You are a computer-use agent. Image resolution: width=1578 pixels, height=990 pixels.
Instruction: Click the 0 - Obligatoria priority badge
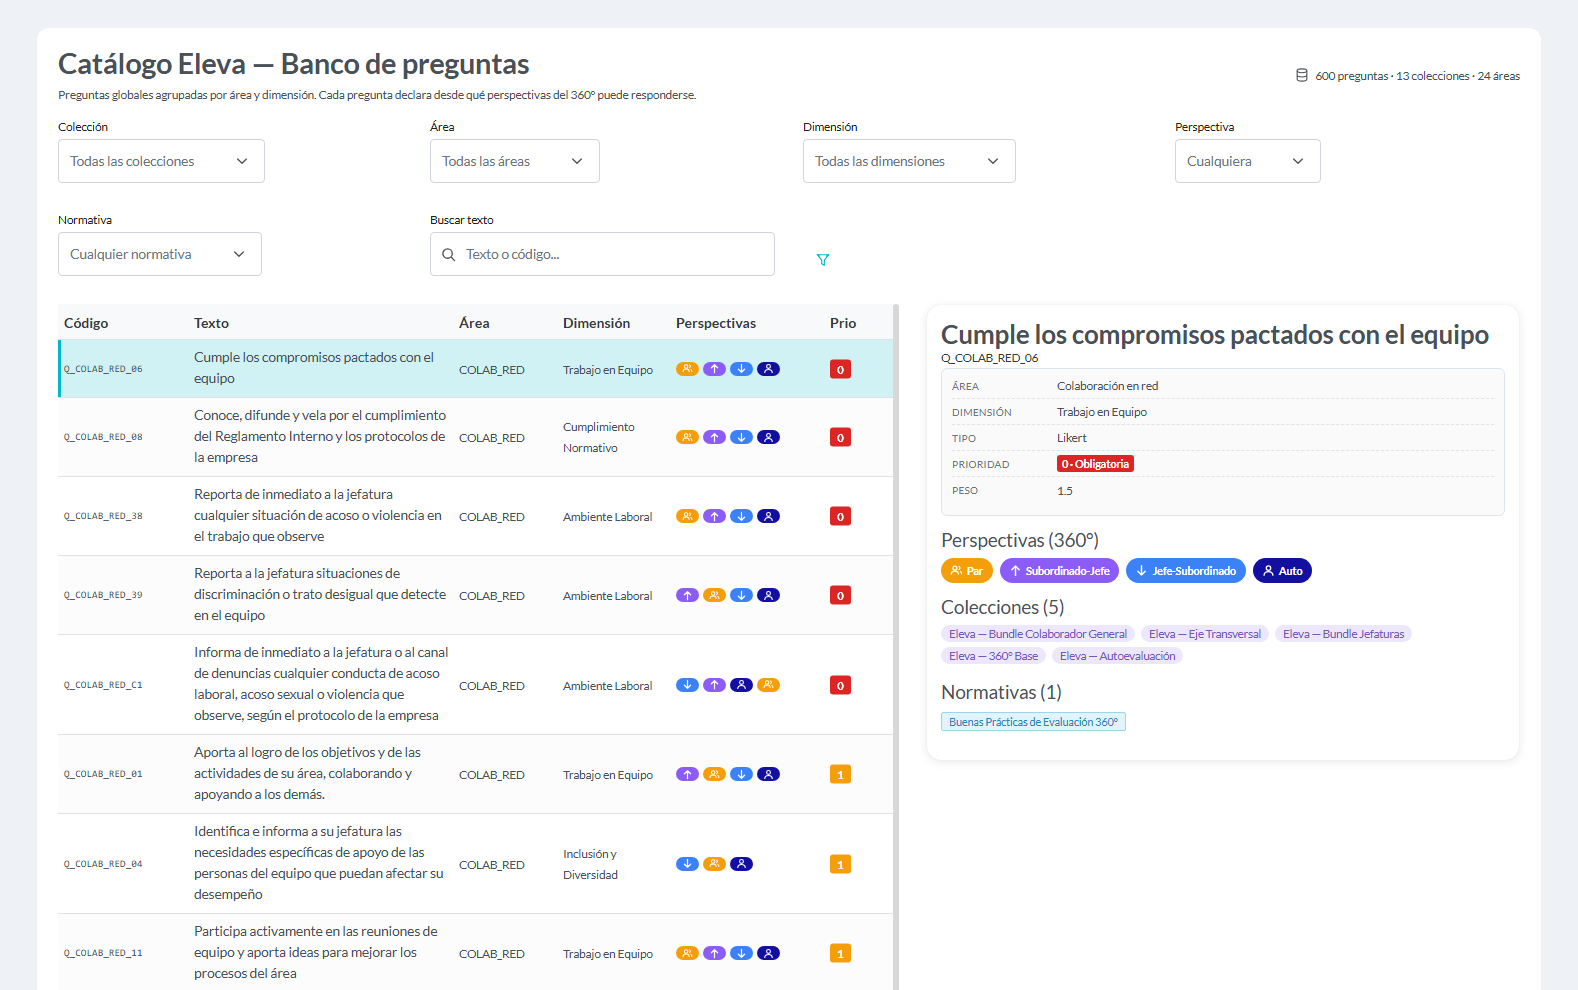click(1095, 464)
